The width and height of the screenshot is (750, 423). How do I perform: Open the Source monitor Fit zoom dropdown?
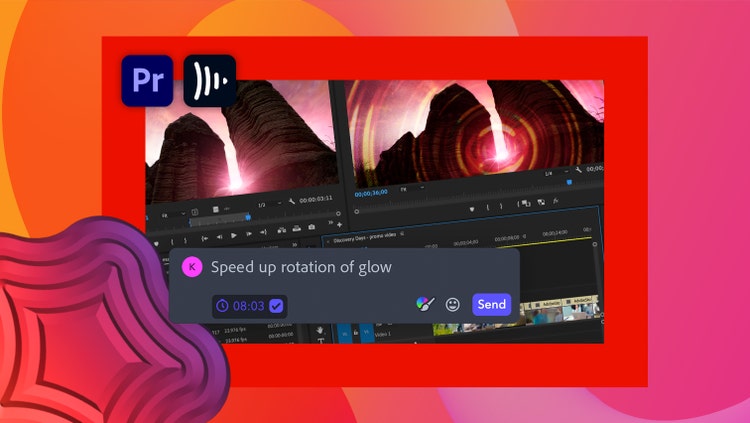[173, 214]
